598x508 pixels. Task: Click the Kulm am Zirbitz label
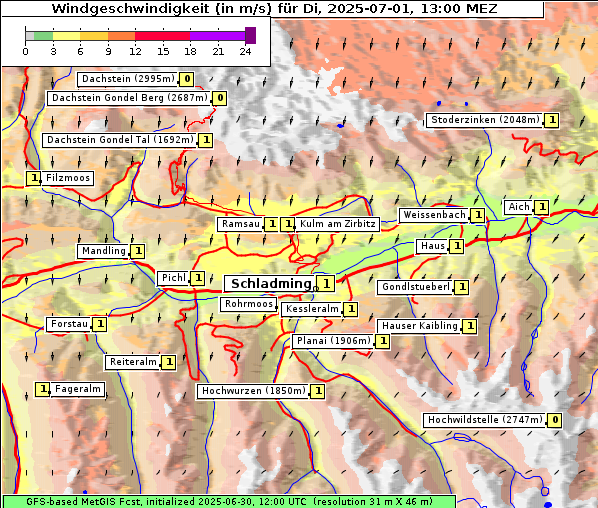tap(338, 224)
